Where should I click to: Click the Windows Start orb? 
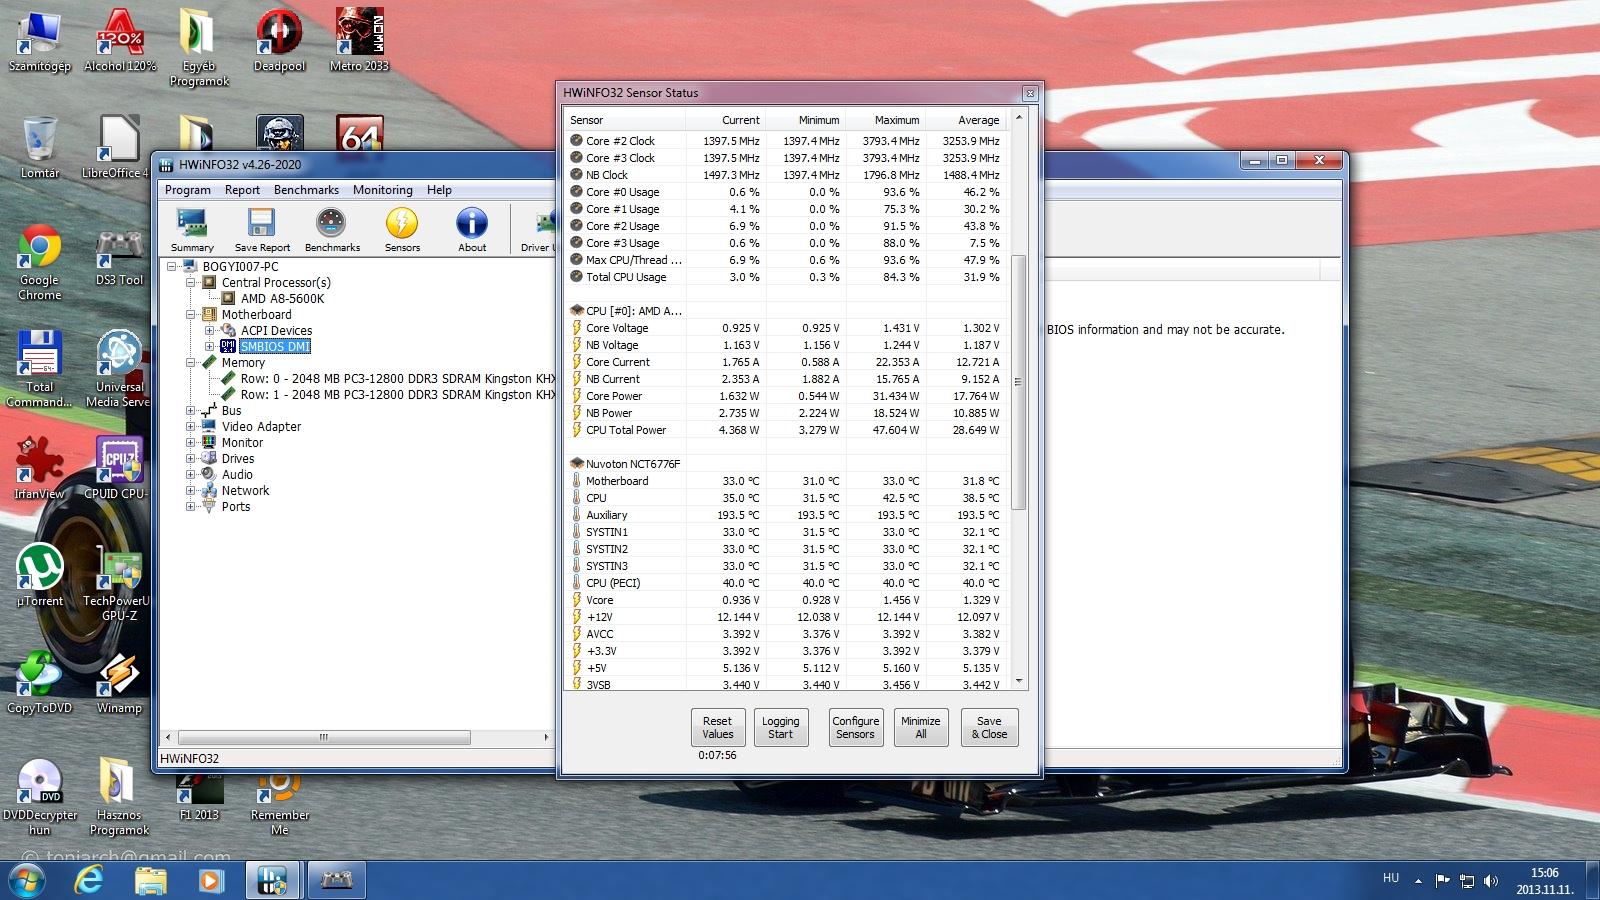point(27,880)
